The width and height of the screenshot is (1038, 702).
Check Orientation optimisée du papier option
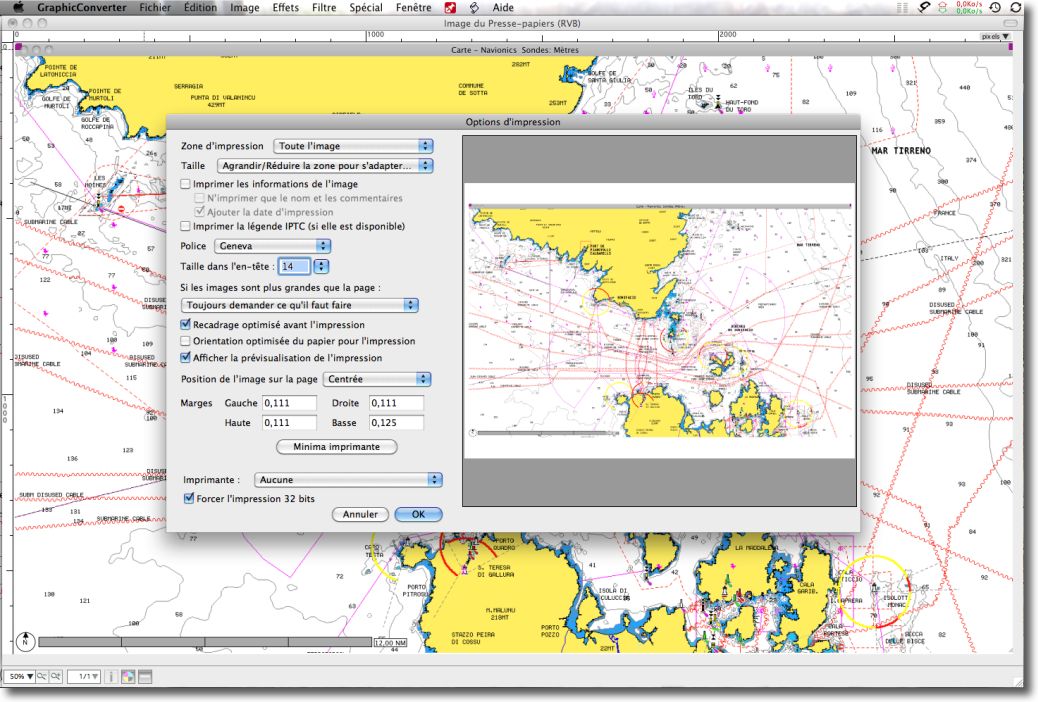tap(185, 341)
